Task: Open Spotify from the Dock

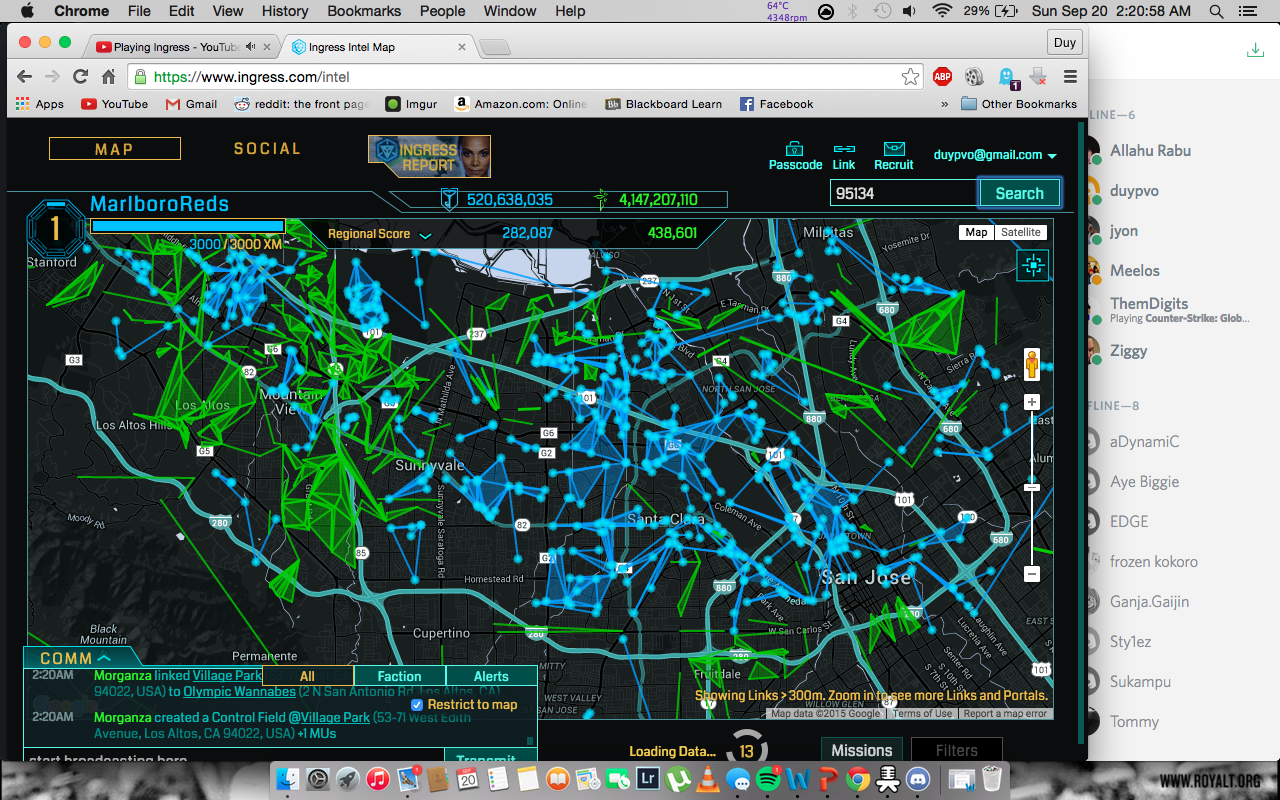Action: tap(768, 778)
